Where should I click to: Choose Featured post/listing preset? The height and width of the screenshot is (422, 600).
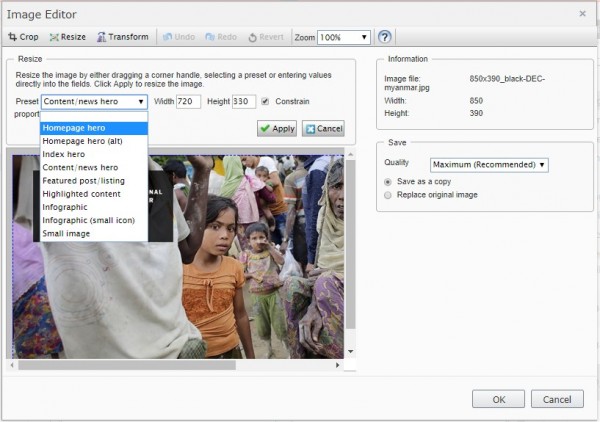click(x=94, y=181)
